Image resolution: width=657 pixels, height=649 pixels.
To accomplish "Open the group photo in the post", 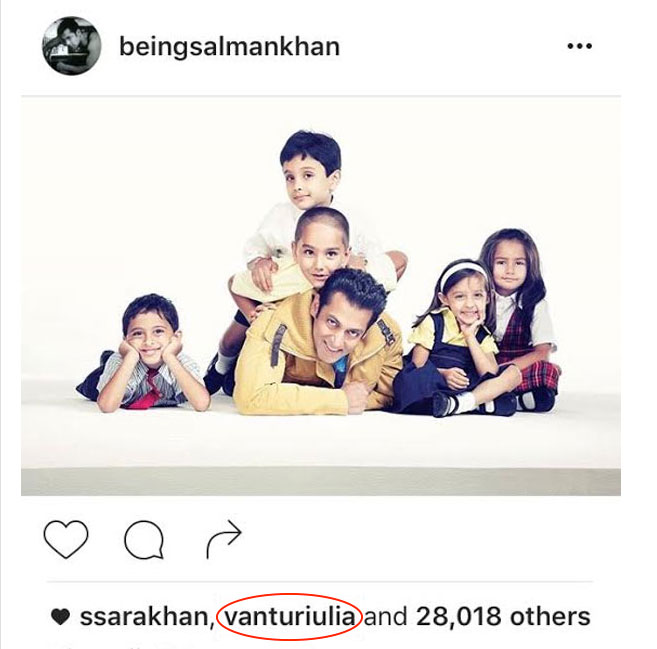I will [321, 297].
